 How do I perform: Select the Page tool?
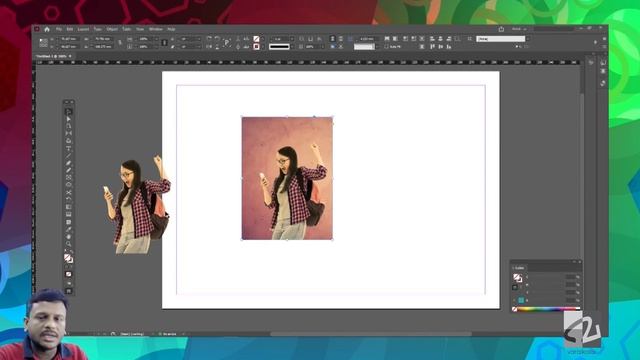pyautogui.click(x=69, y=126)
